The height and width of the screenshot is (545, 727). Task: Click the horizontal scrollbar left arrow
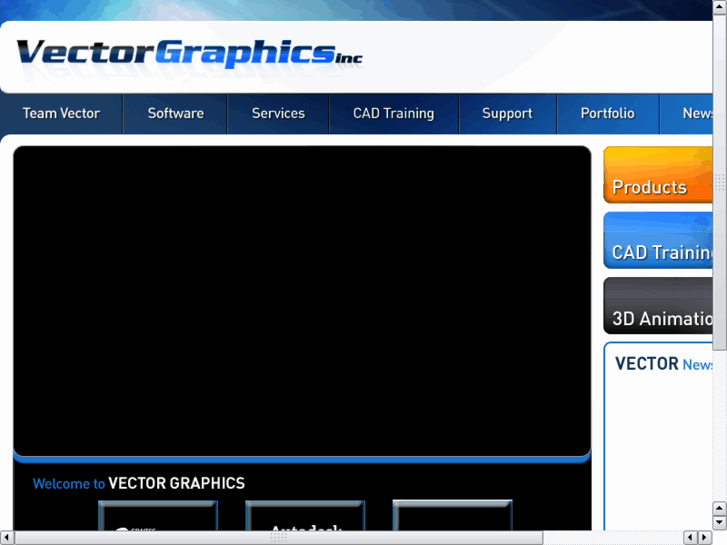(6, 538)
